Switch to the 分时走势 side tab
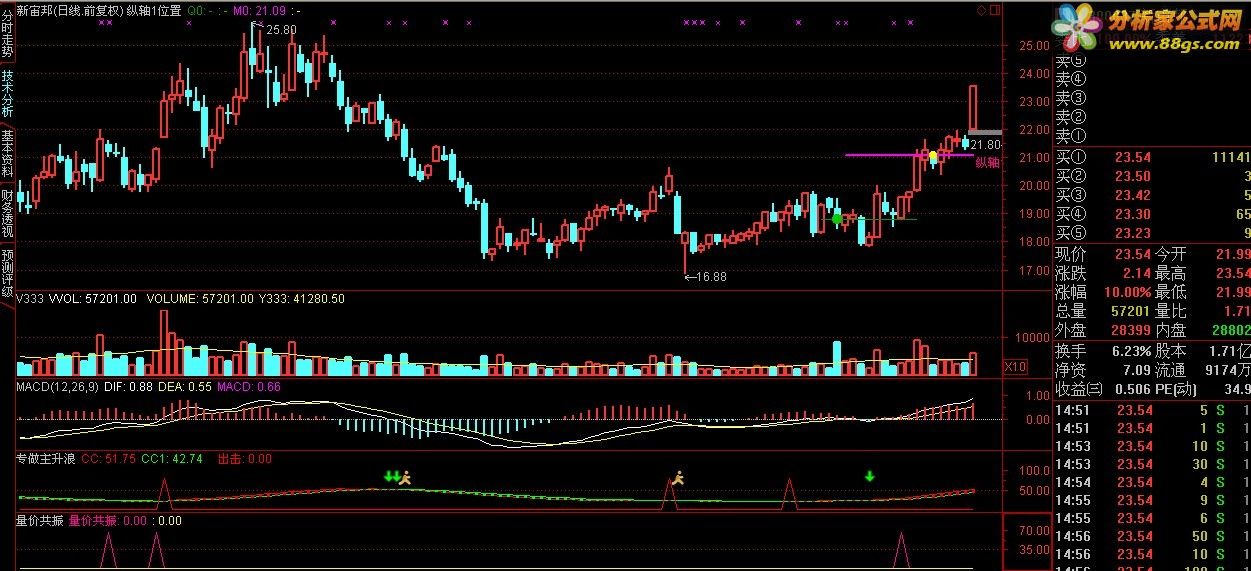Image resolution: width=1251 pixels, height=571 pixels. (x=7, y=32)
